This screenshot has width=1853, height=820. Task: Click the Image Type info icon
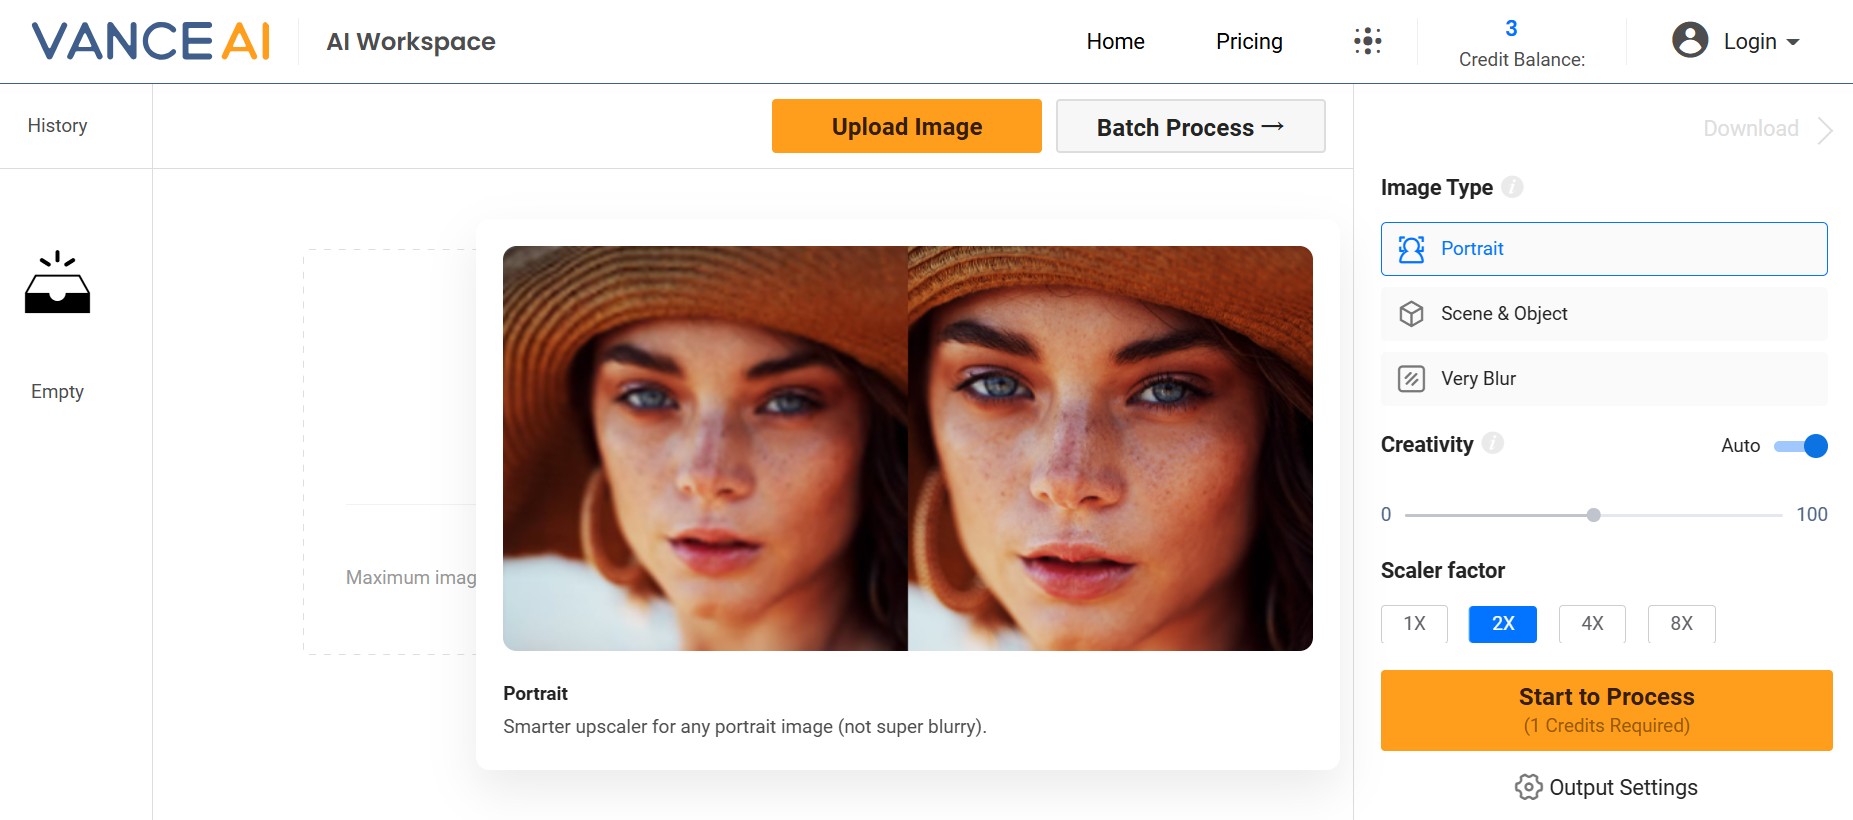pyautogui.click(x=1512, y=187)
